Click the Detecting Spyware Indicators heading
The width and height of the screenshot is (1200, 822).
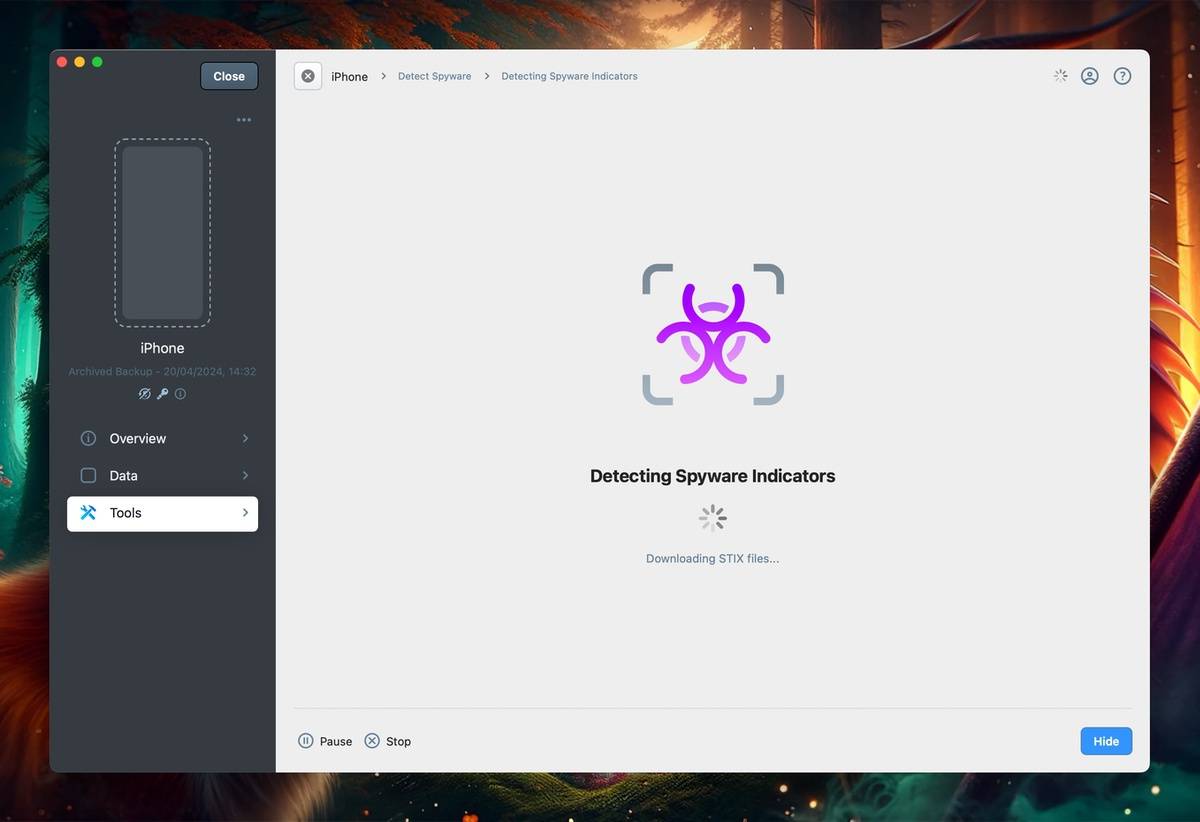[712, 476]
